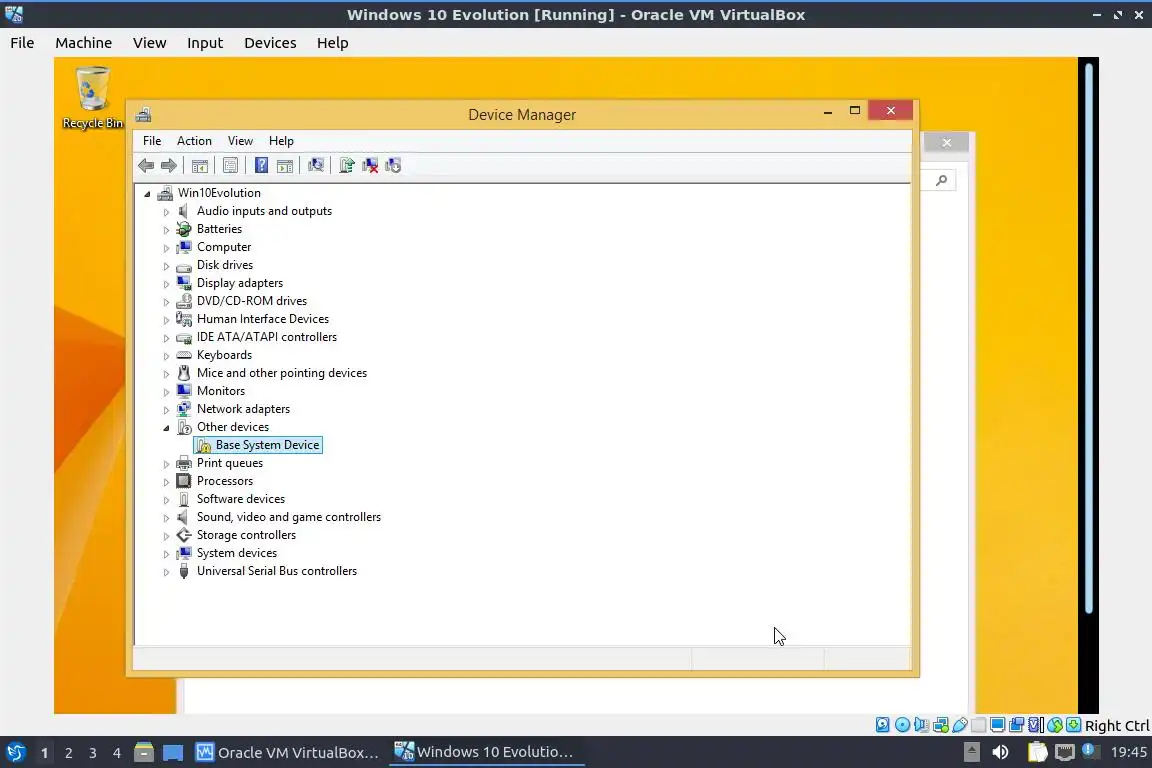Select the Print queues category
Screen dimensions: 1152x768
tap(230, 463)
